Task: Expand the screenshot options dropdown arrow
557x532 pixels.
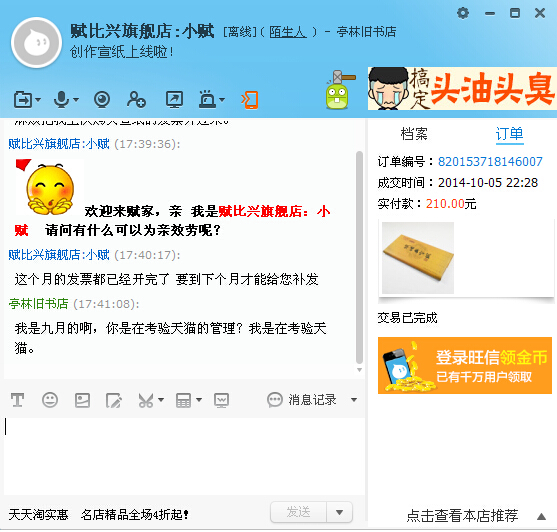Action: point(161,400)
